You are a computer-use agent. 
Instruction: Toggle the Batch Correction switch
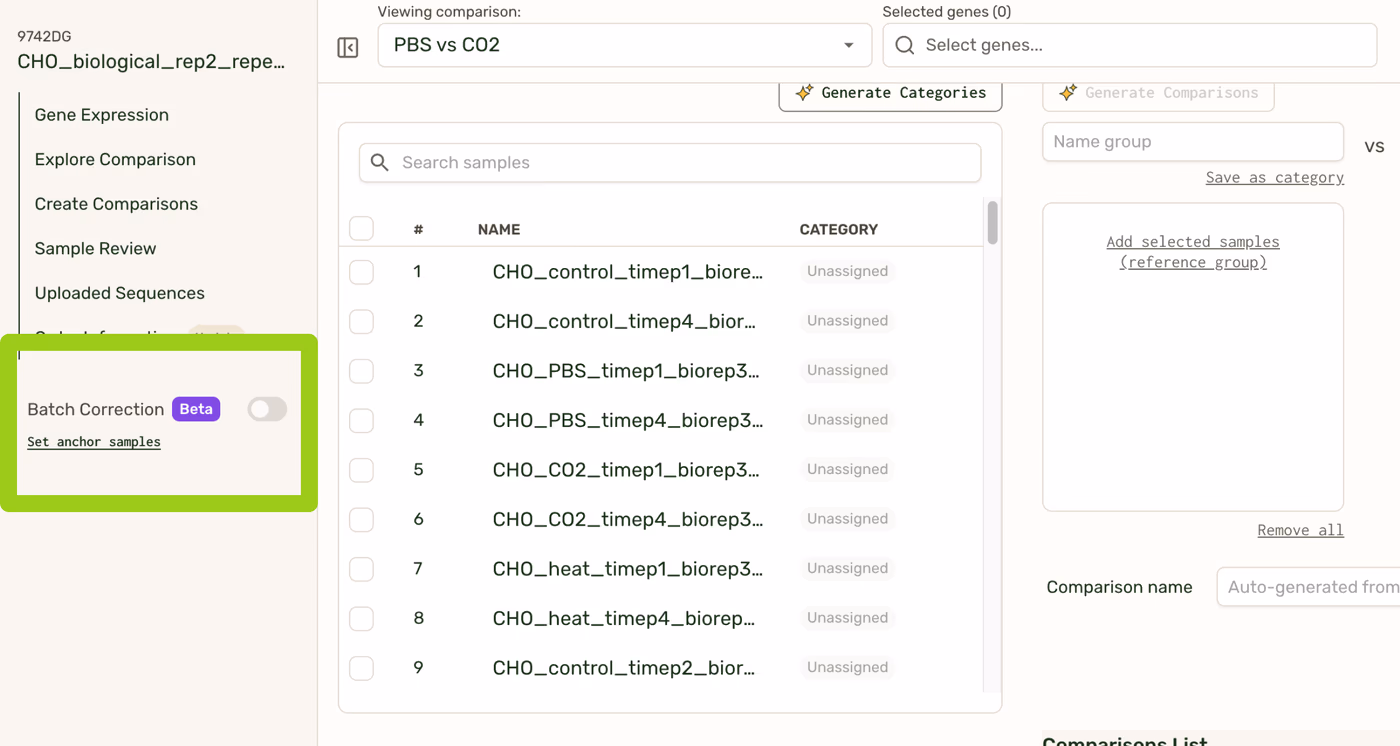tap(267, 409)
